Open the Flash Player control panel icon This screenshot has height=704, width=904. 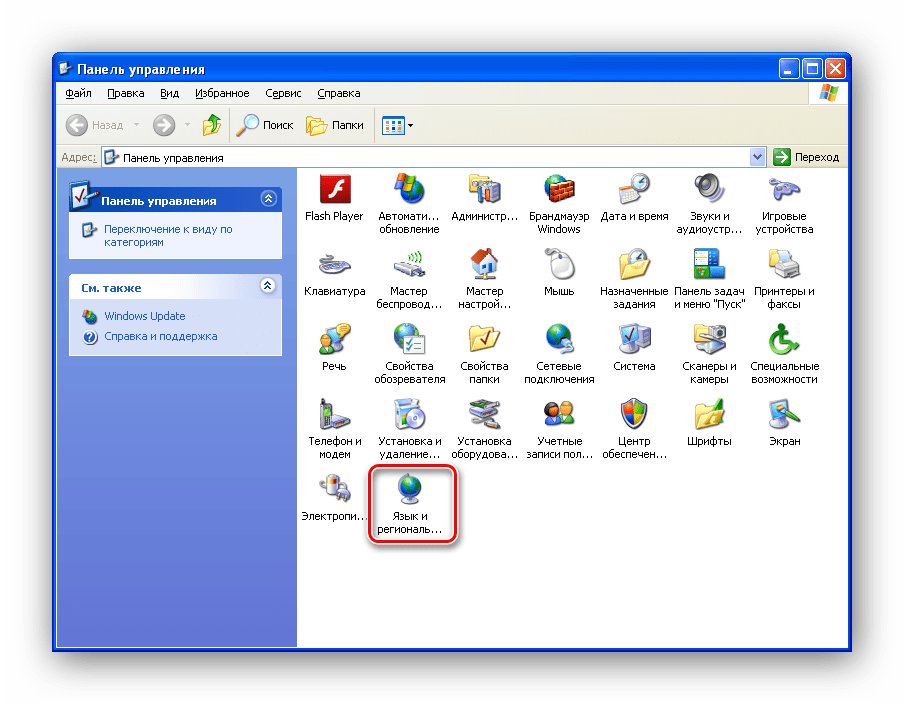click(x=334, y=190)
